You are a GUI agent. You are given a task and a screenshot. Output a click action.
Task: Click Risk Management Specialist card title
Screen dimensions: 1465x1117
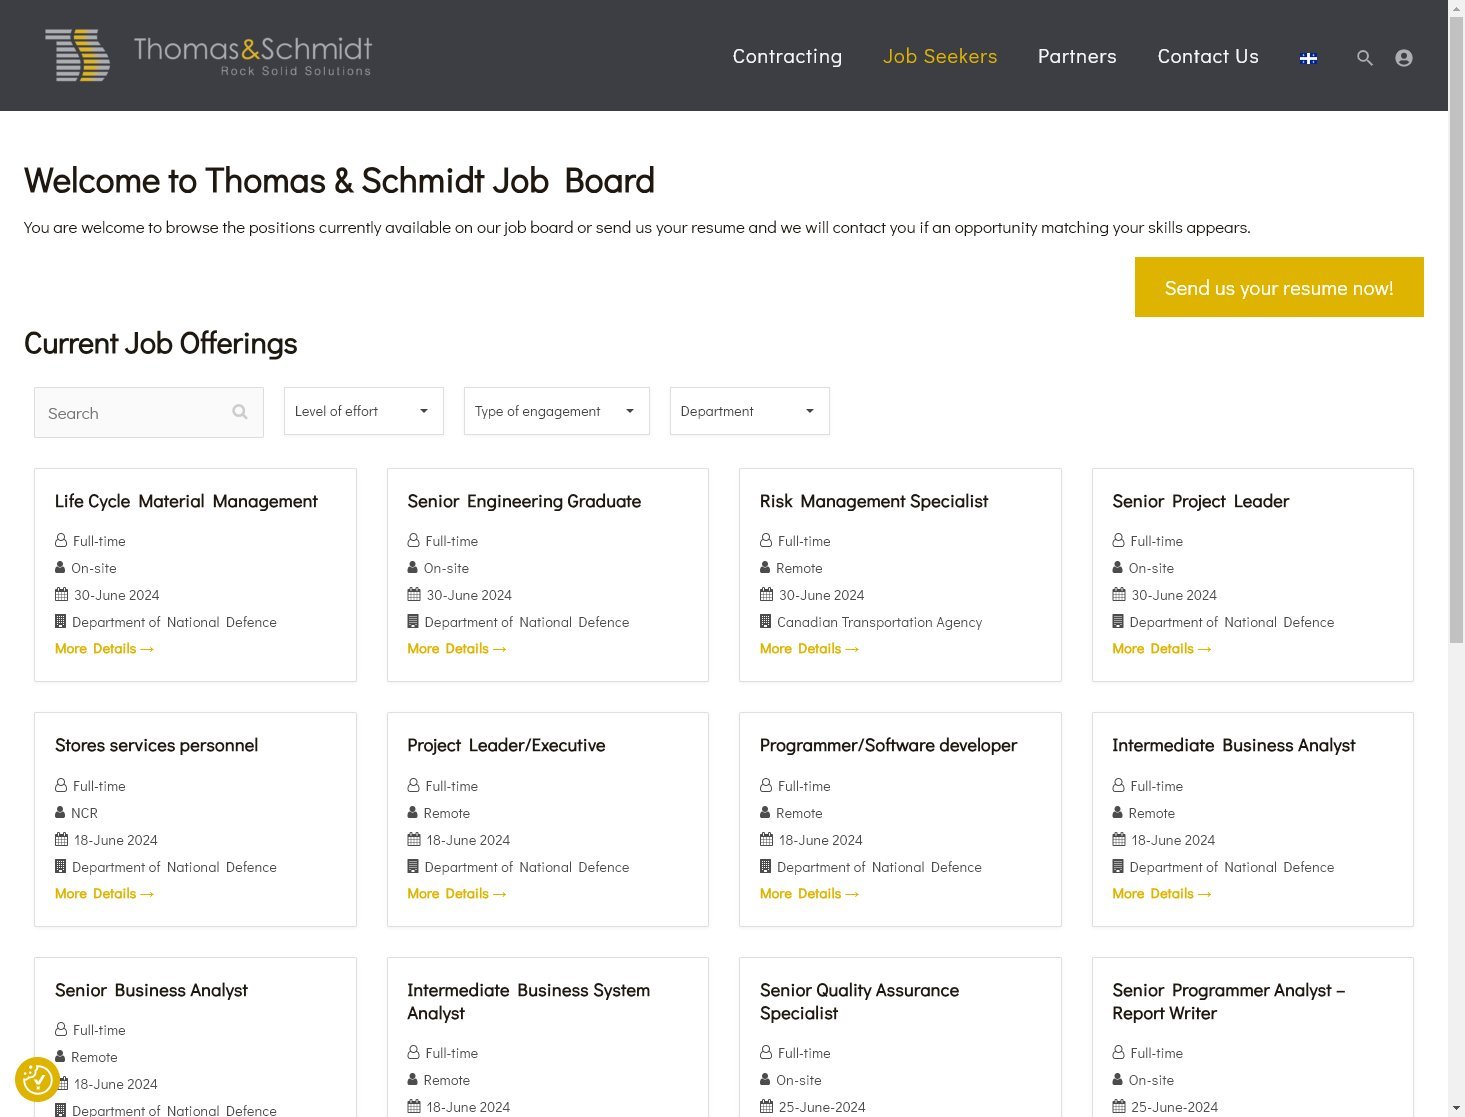[x=874, y=501]
